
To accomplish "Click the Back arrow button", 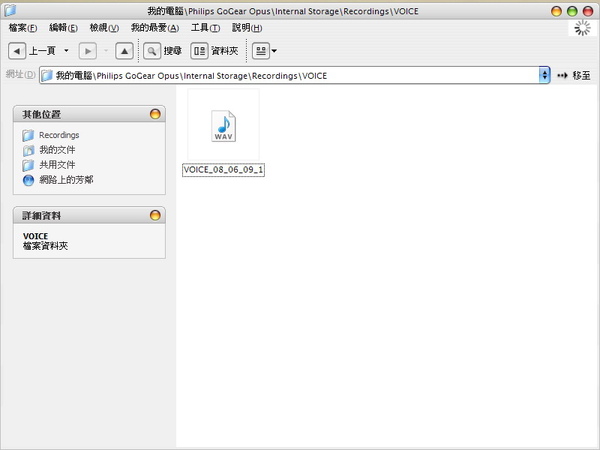I will coord(17,51).
